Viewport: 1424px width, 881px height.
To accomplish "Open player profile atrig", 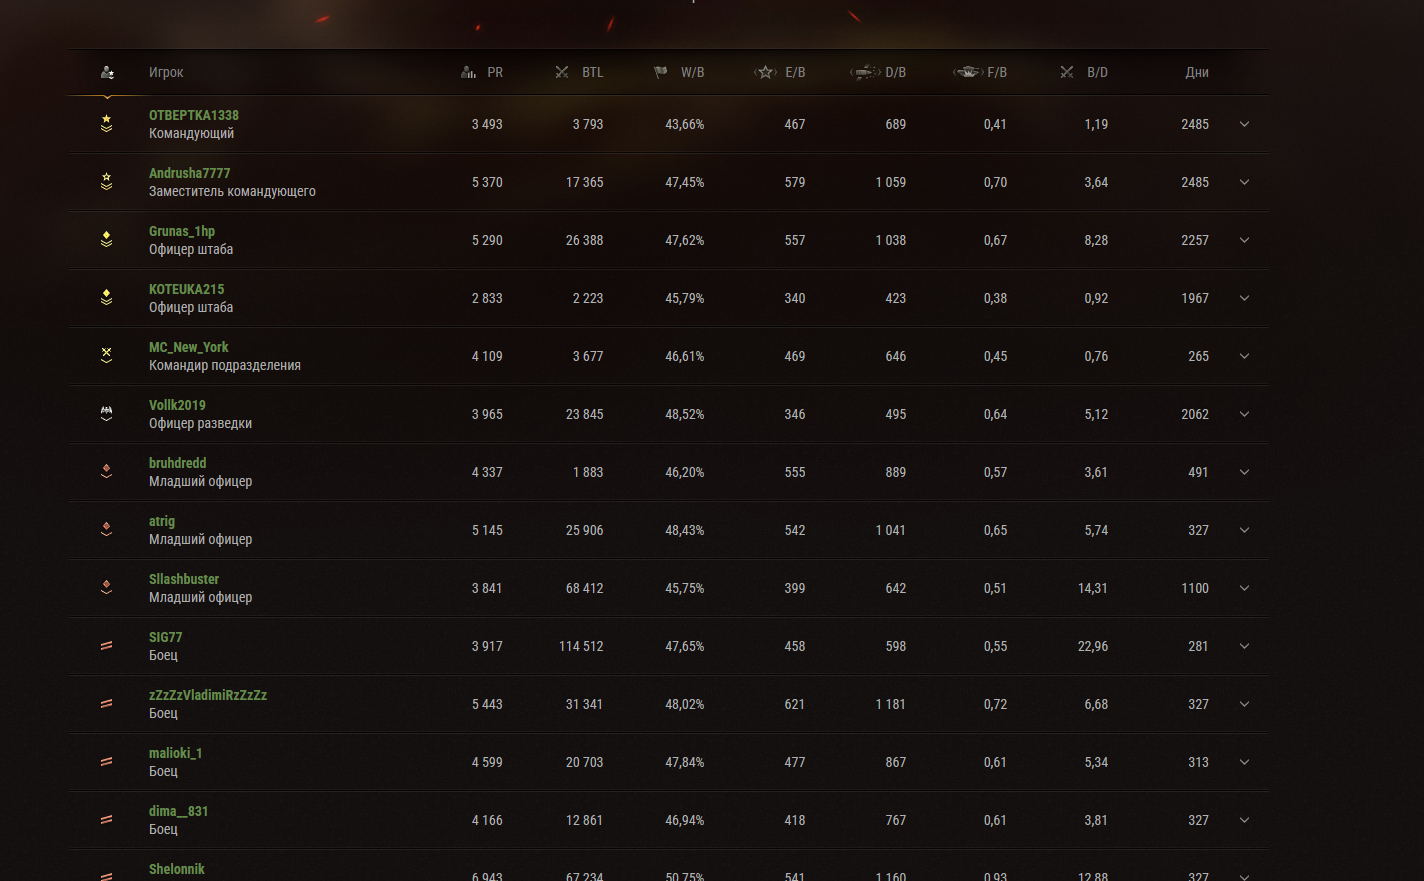I will click(x=162, y=521).
